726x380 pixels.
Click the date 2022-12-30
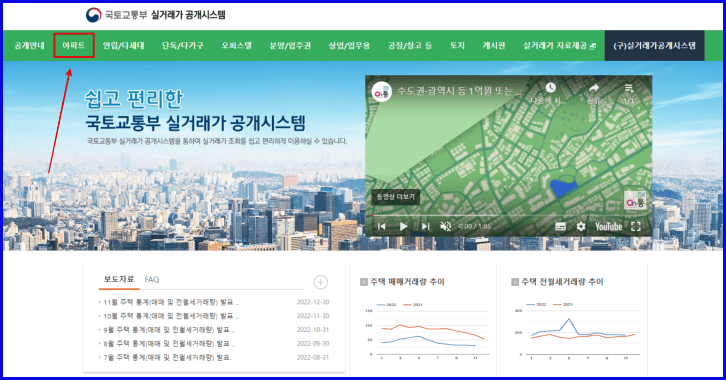coord(313,302)
